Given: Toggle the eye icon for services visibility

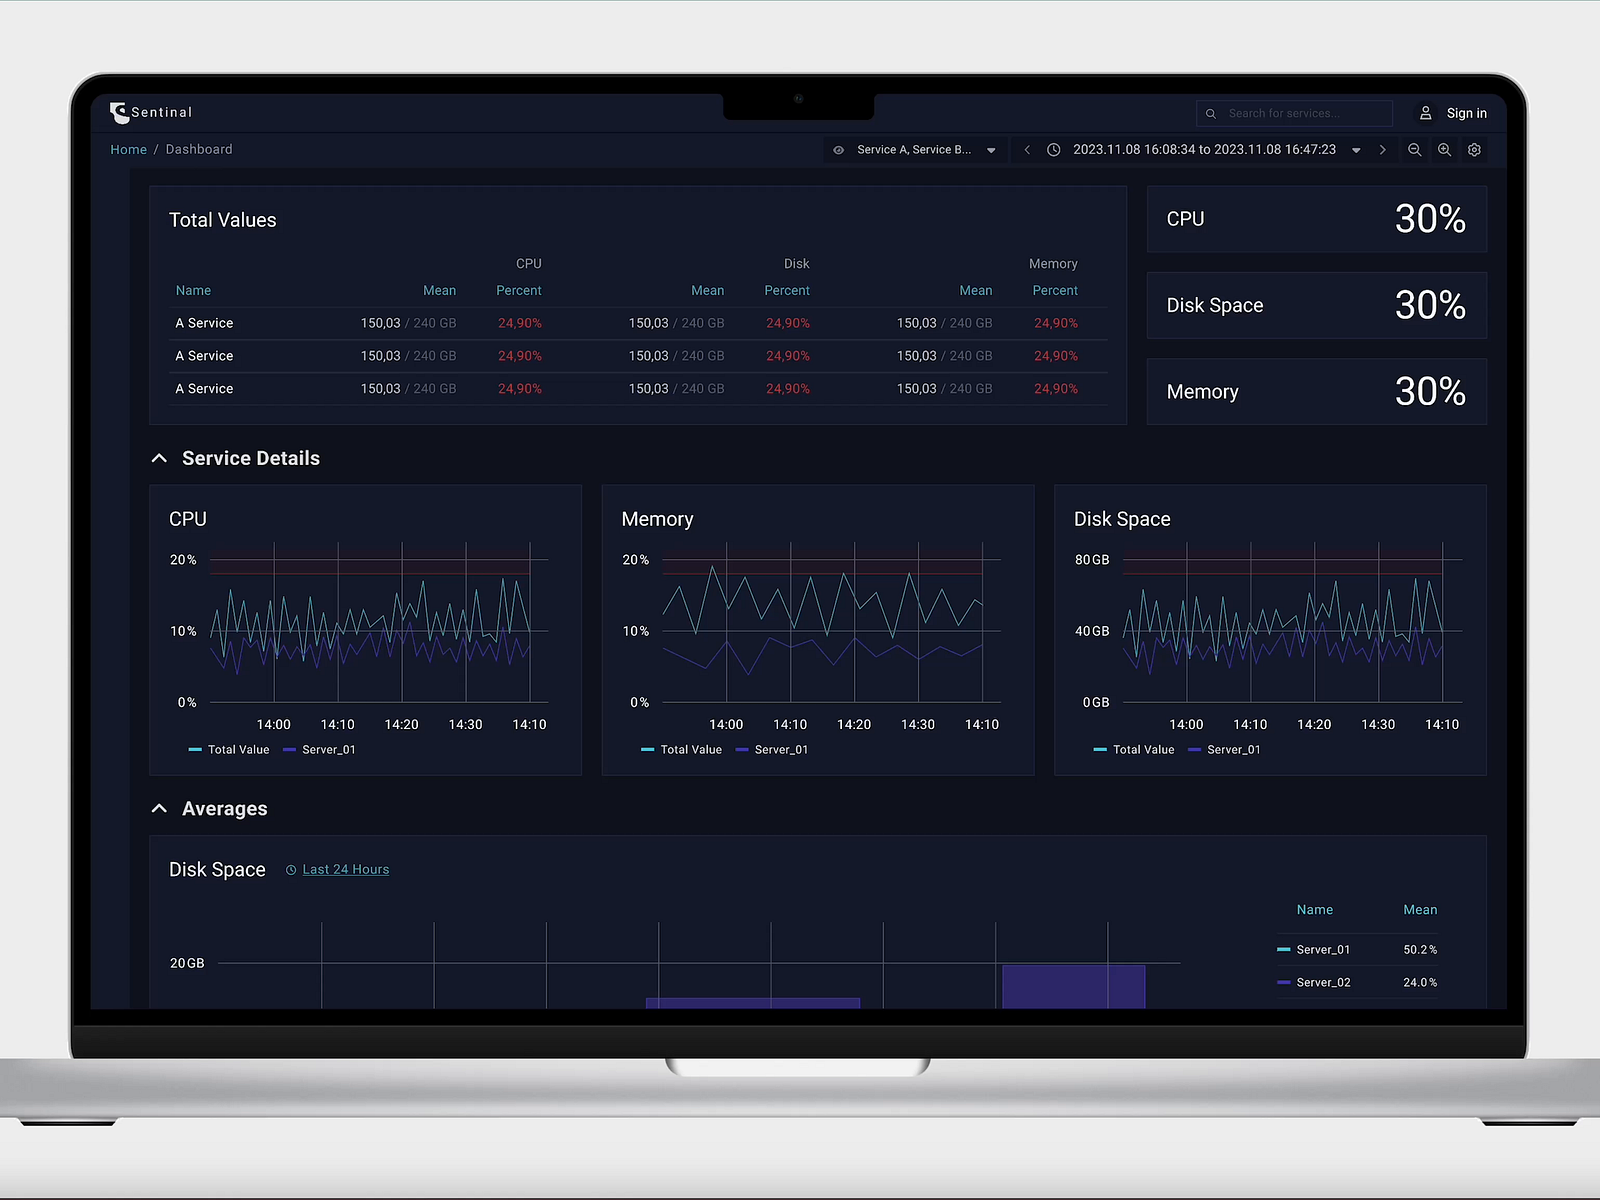Looking at the screenshot, I should click(x=839, y=150).
